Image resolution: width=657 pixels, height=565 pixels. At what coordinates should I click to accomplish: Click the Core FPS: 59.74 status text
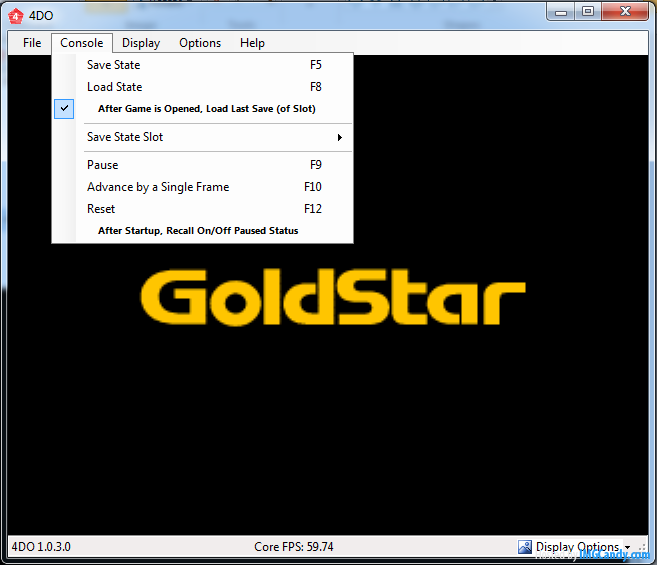tap(294, 547)
